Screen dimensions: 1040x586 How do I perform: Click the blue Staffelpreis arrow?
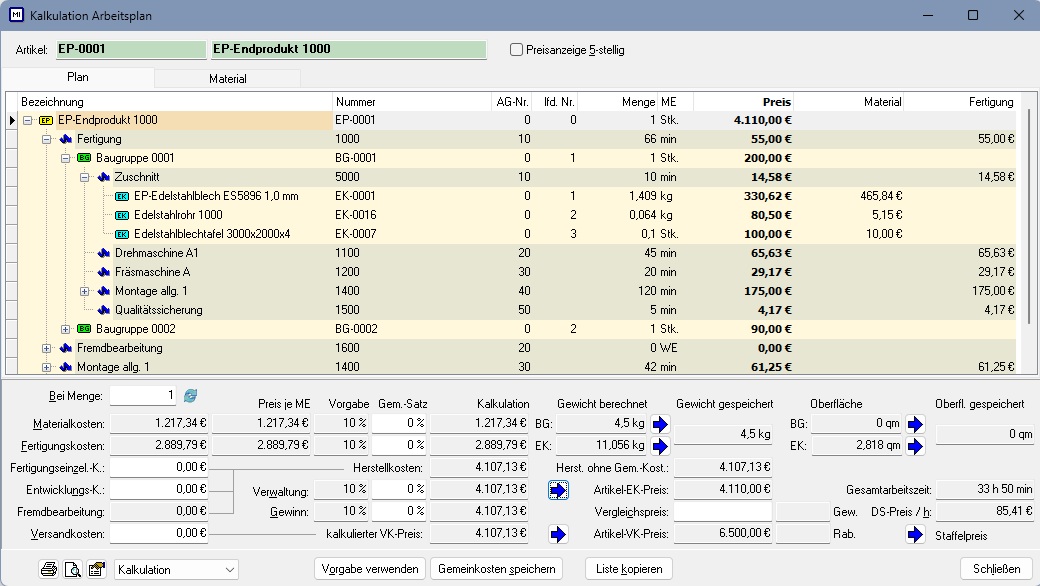point(915,535)
